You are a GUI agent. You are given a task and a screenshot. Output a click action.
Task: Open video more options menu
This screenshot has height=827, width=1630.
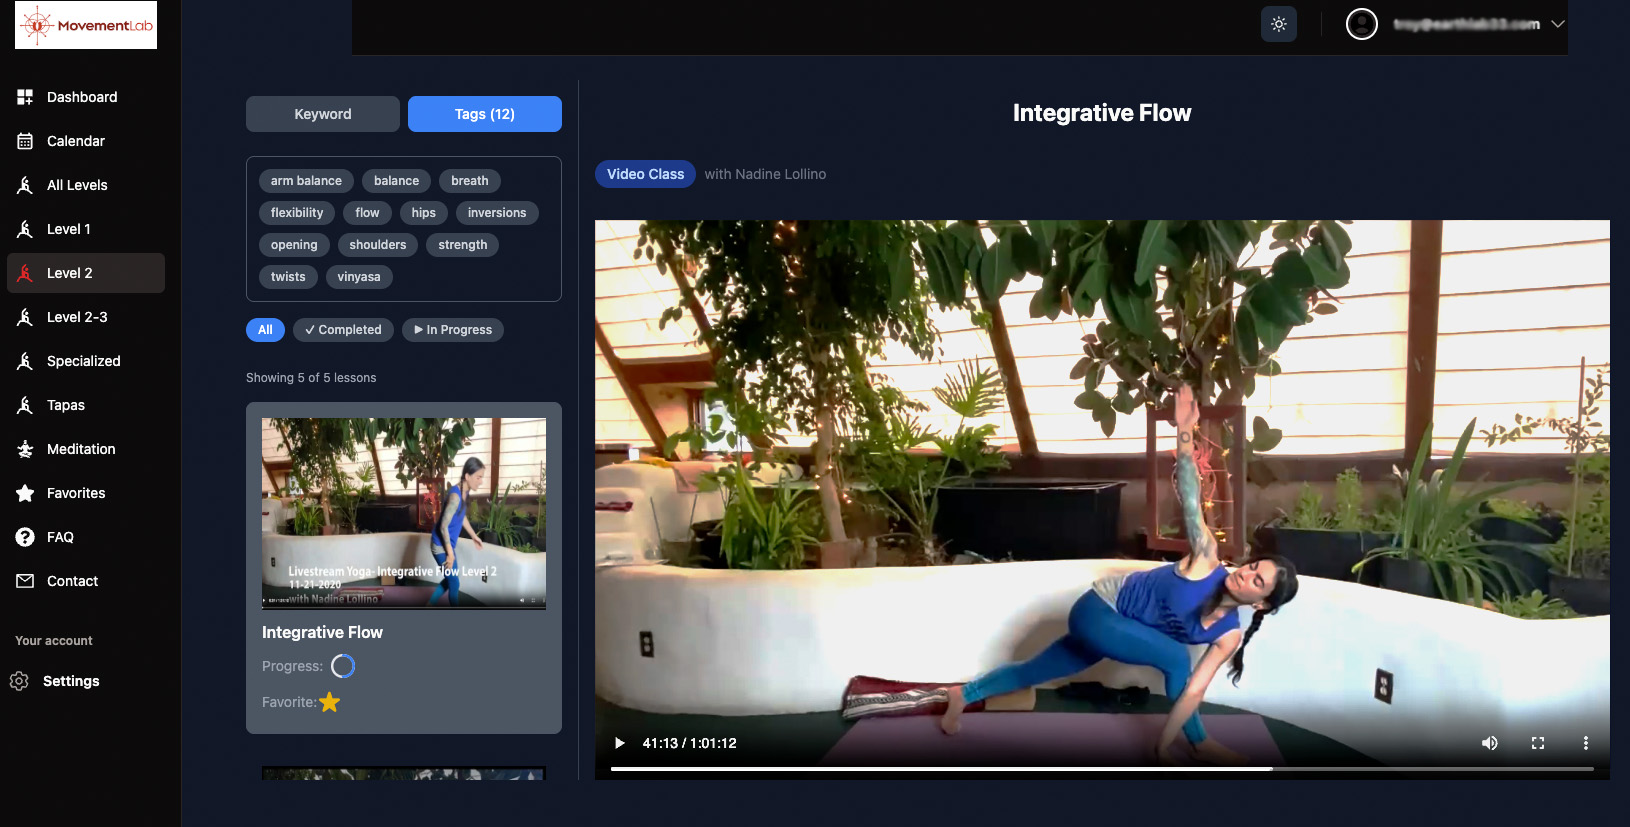click(1585, 743)
